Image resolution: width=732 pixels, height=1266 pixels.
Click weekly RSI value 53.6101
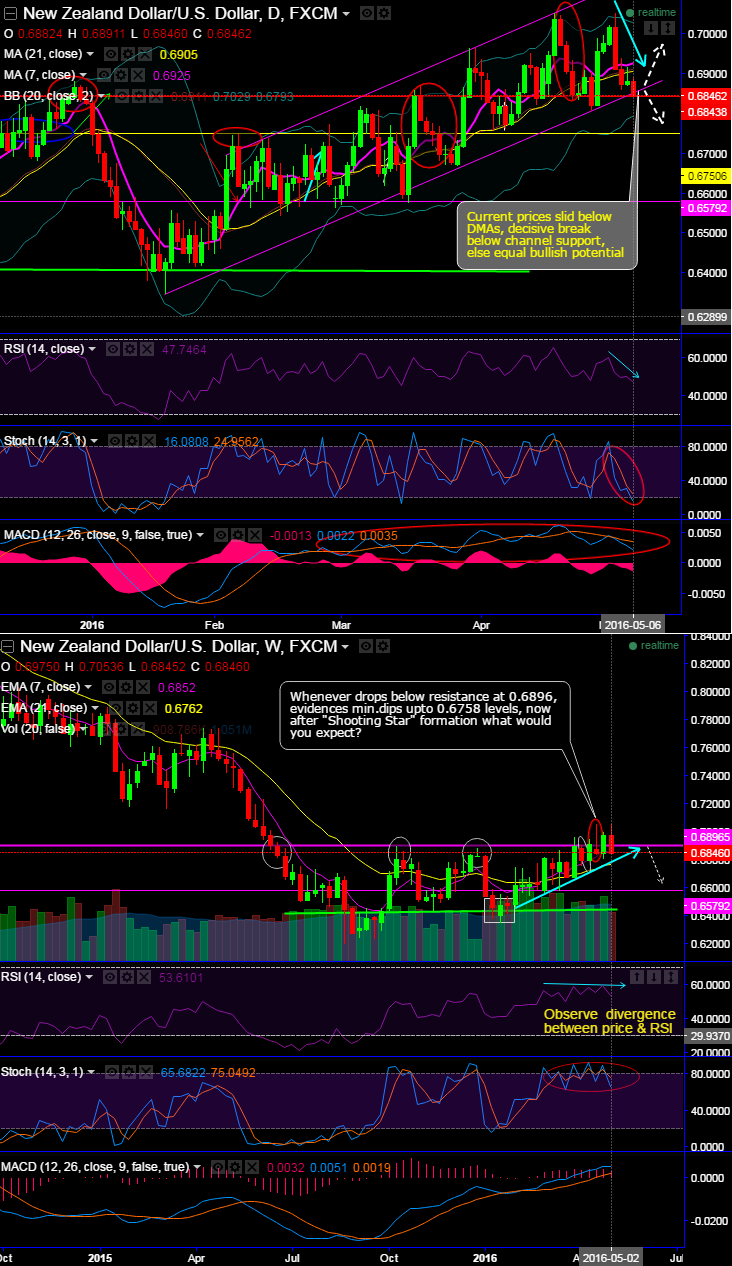[180, 976]
